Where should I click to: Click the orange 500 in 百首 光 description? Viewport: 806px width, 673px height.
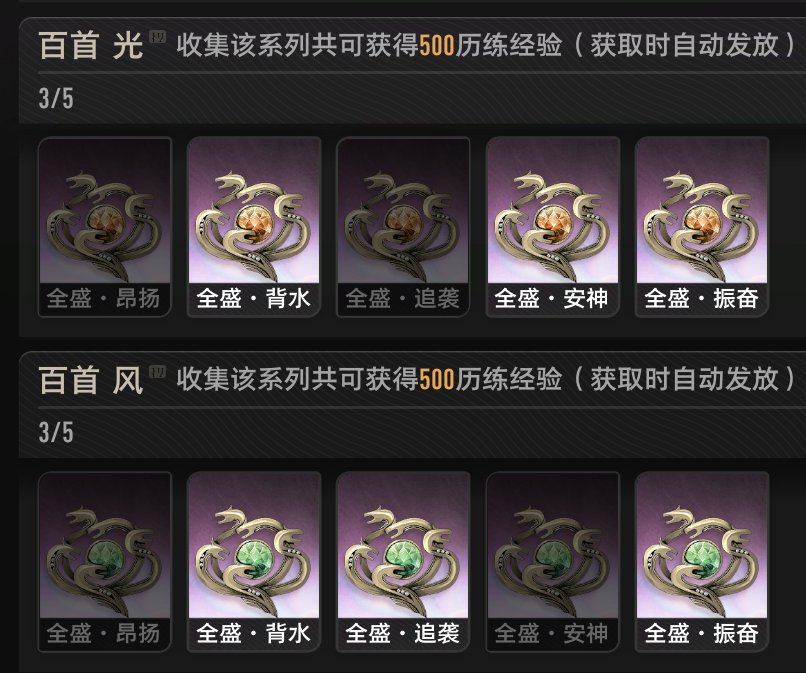[437, 45]
